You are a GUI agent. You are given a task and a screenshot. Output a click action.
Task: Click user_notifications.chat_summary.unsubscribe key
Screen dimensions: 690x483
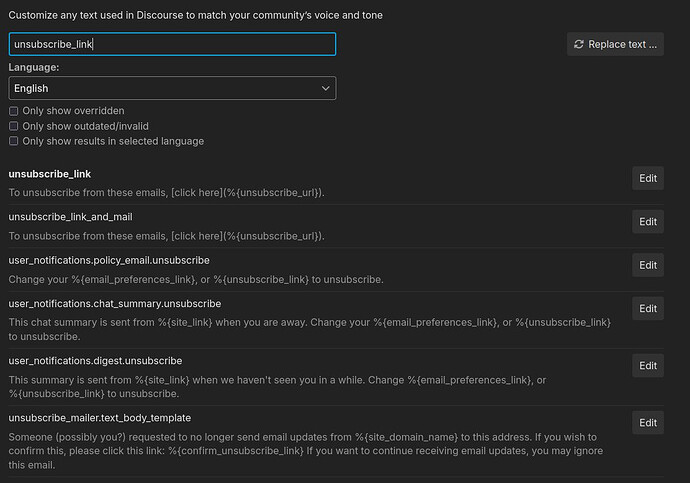point(115,304)
